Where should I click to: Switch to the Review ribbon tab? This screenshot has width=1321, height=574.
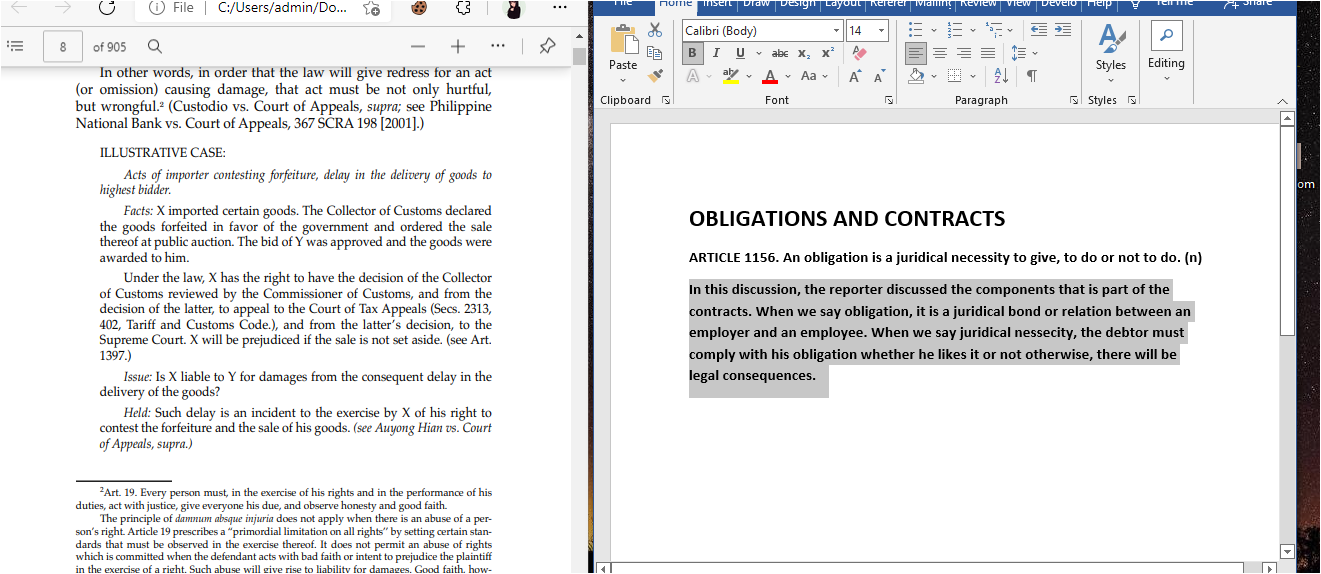(x=979, y=4)
